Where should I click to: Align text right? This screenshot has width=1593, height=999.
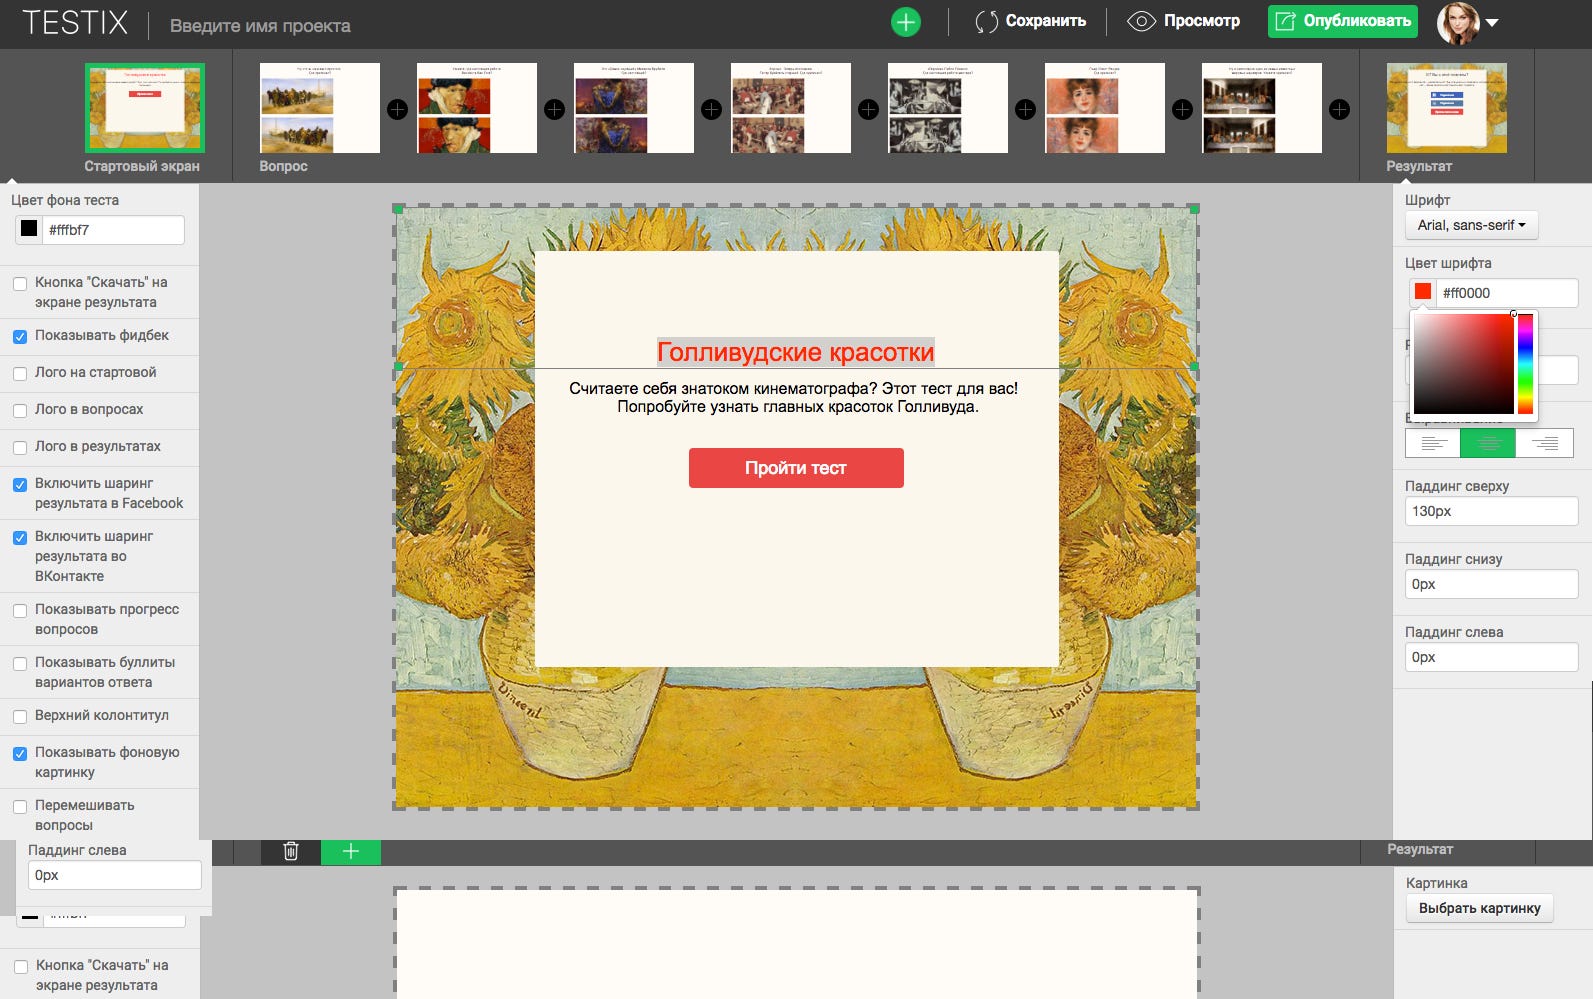point(1545,443)
